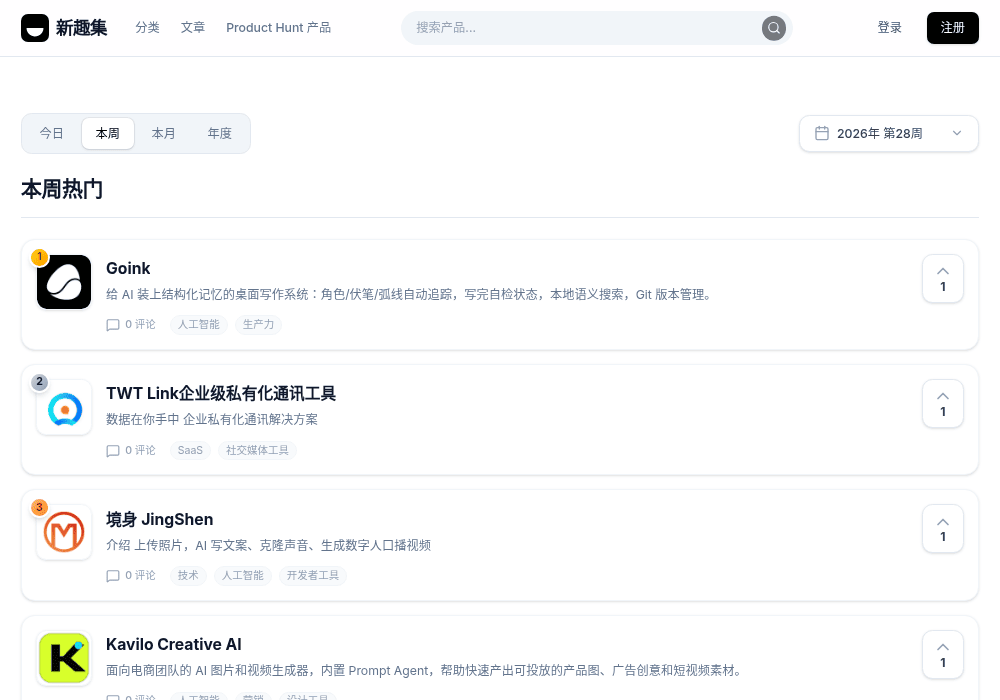The height and width of the screenshot is (700, 1000).
Task: Select the 人工智能 tag under Goink
Action: tap(198, 324)
